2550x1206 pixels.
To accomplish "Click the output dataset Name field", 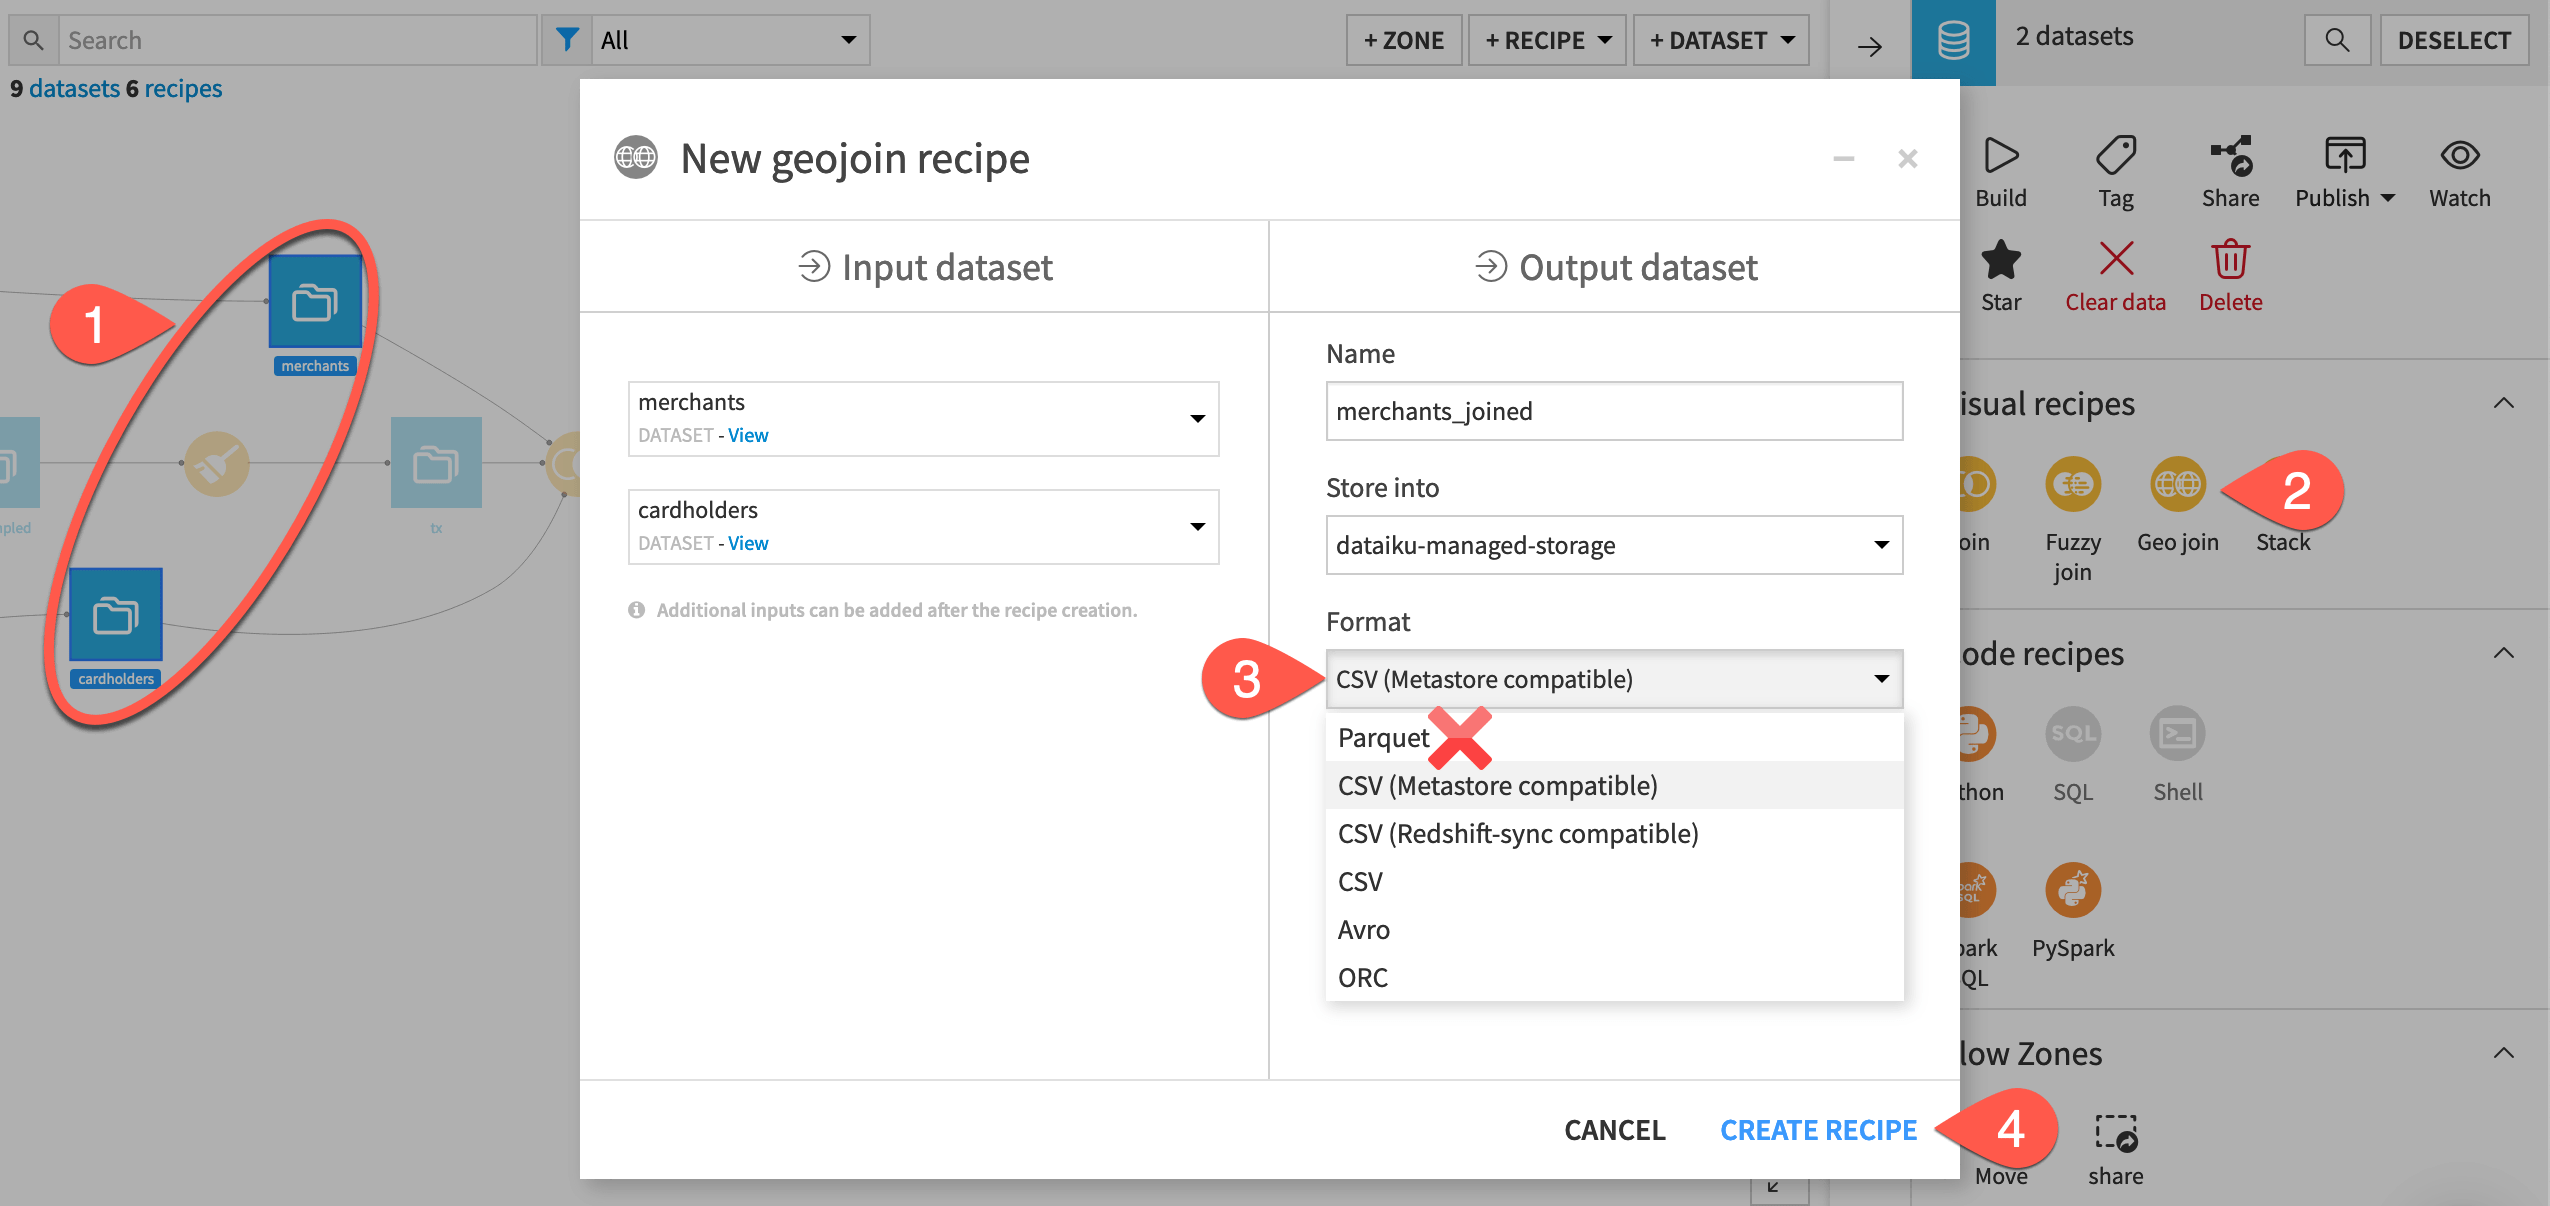I will point(1614,411).
